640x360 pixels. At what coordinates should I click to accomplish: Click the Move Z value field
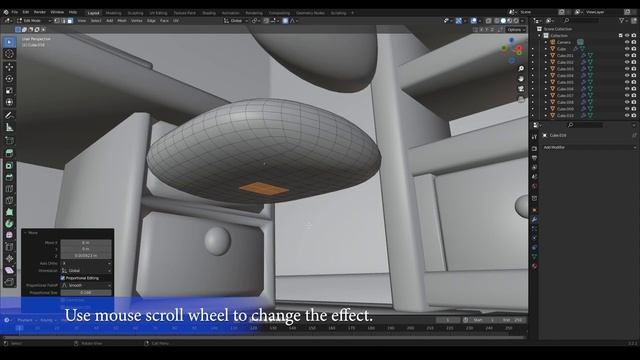pyautogui.click(x=86, y=256)
